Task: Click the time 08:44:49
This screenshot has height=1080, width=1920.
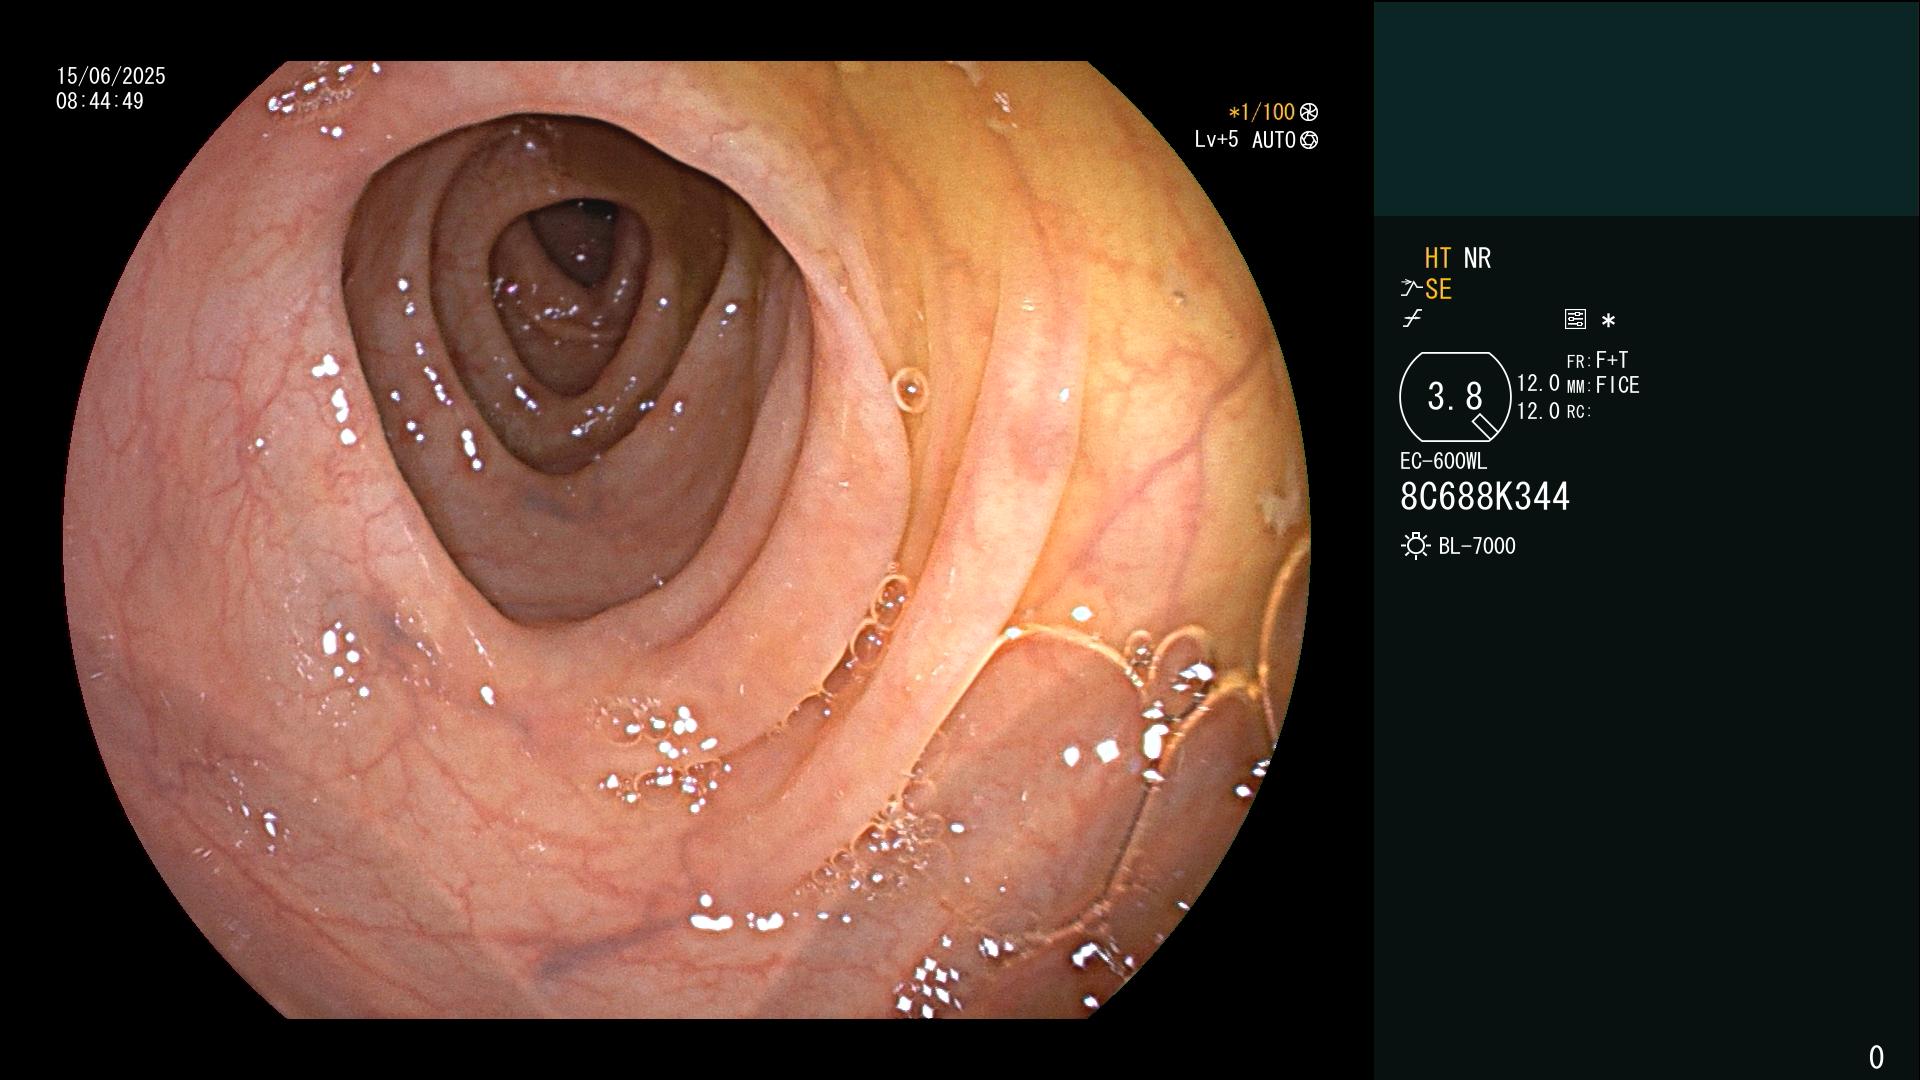Action: click(100, 101)
